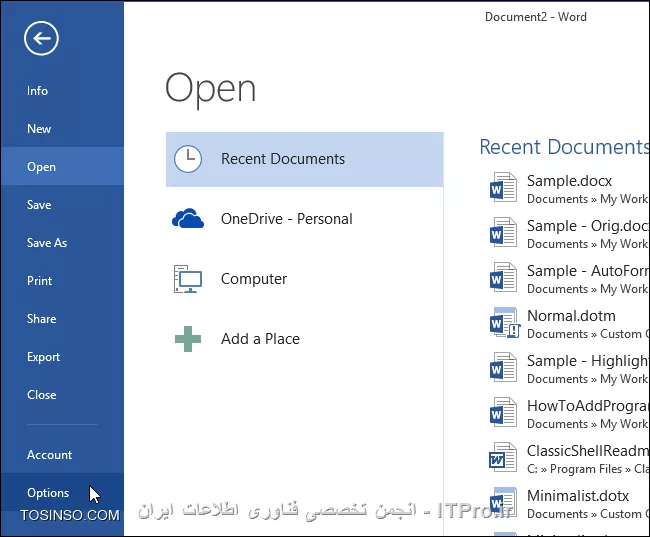
Task: Open the Sample - Highlight document
Action: [x=565, y=369]
